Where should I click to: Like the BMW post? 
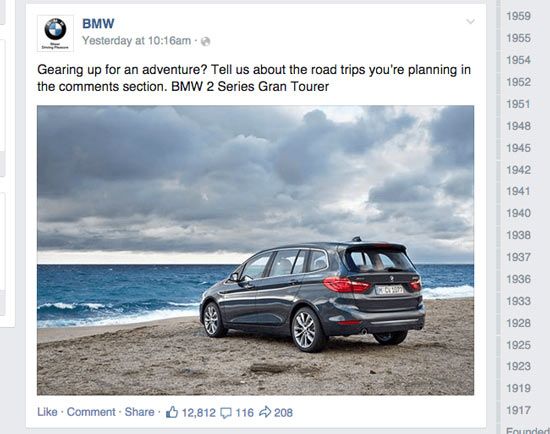[47, 412]
